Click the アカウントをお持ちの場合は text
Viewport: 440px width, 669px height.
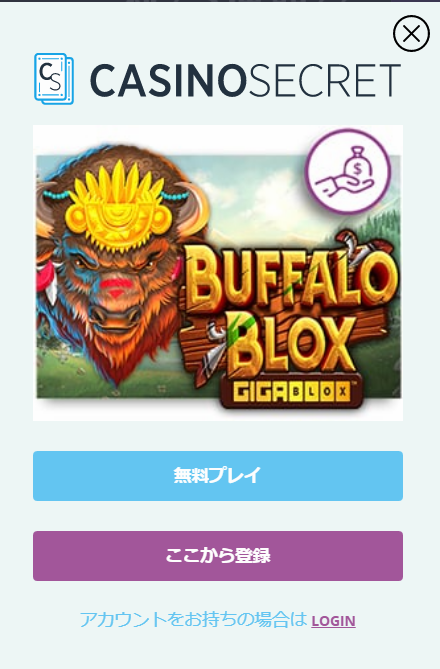(x=193, y=620)
